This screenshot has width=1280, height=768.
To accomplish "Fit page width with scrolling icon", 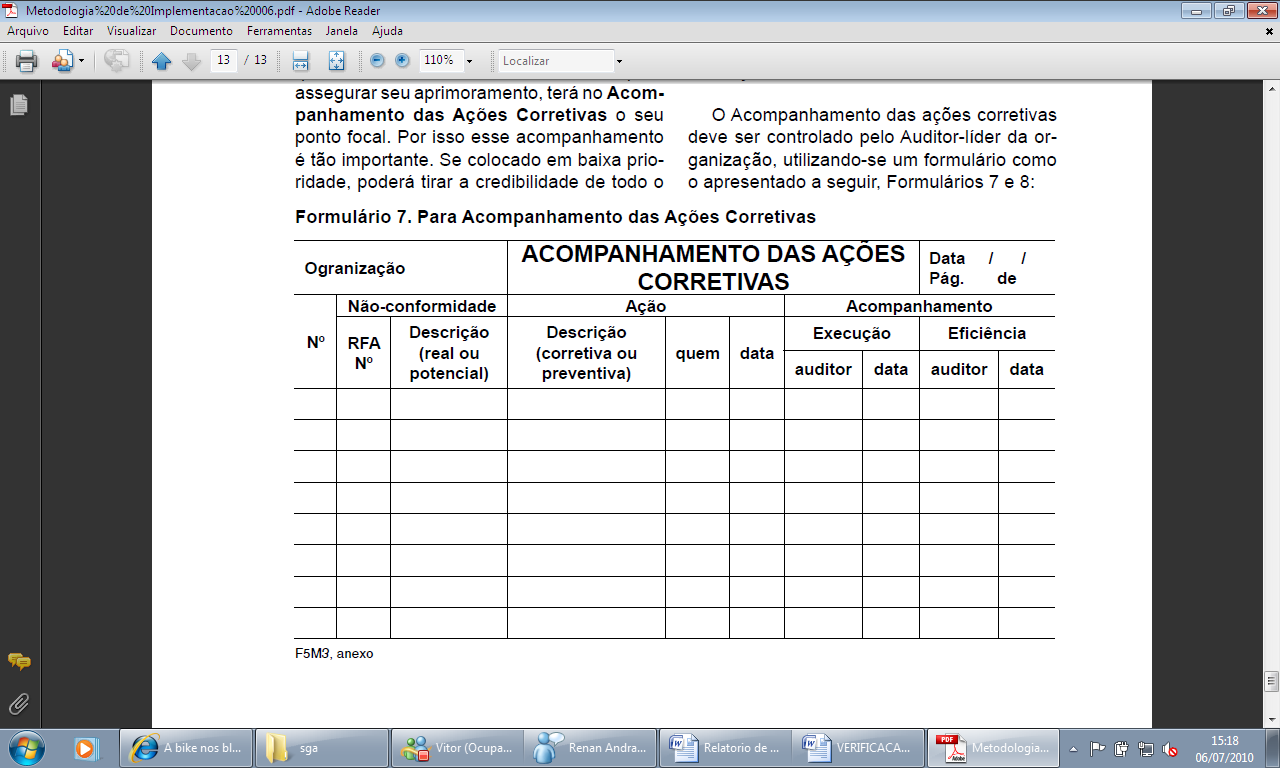I will click(300, 61).
